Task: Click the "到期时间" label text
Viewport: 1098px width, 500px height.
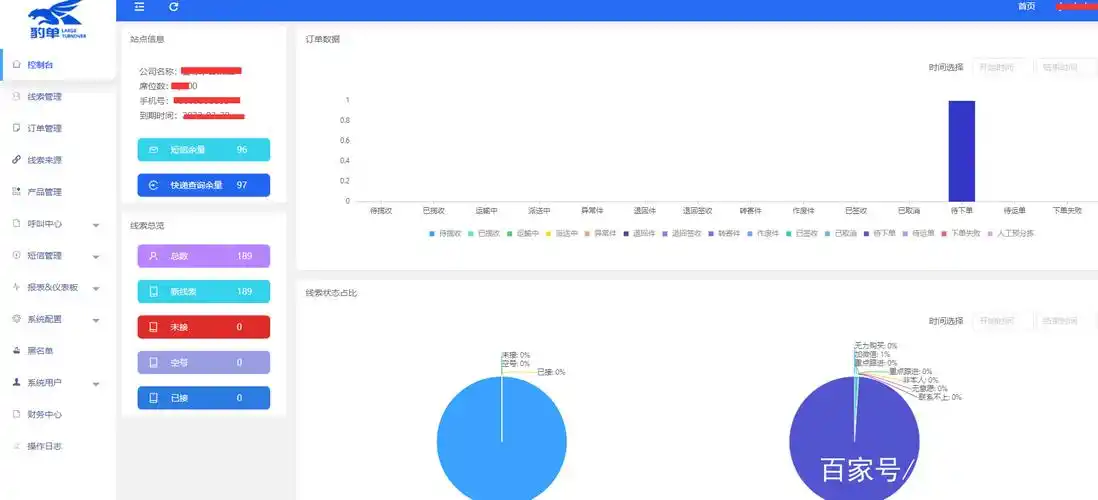Action: coord(157,115)
